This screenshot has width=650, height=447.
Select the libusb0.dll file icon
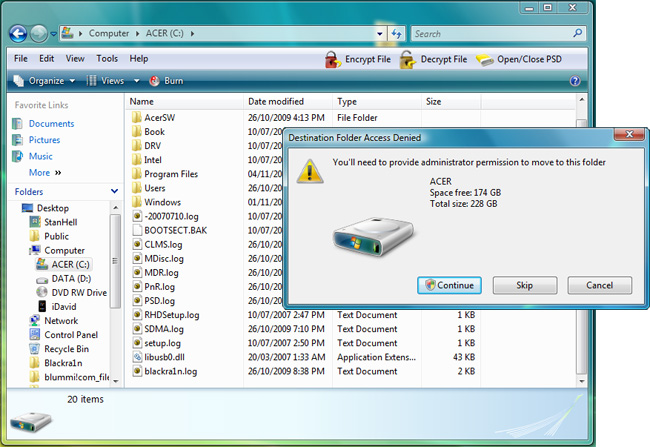click(137, 357)
